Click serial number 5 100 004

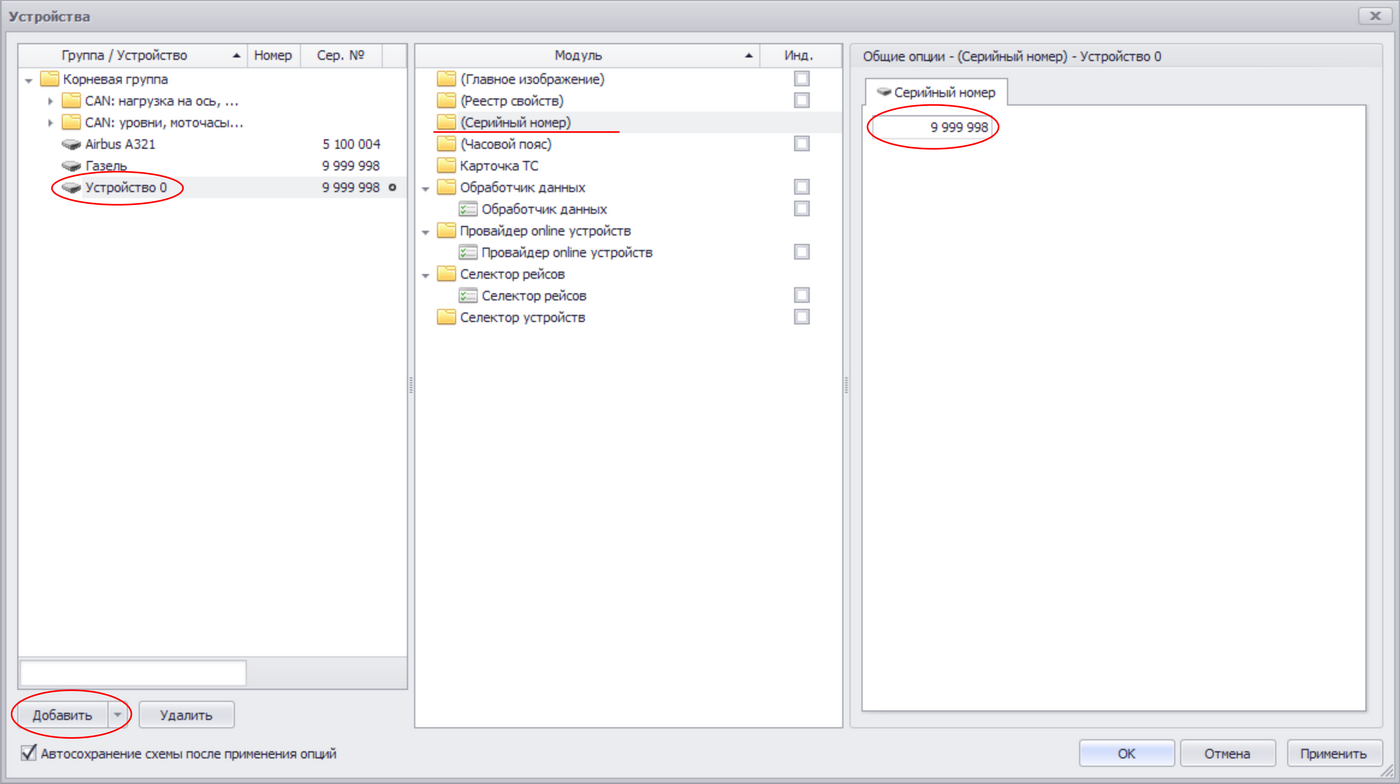pyautogui.click(x=351, y=144)
